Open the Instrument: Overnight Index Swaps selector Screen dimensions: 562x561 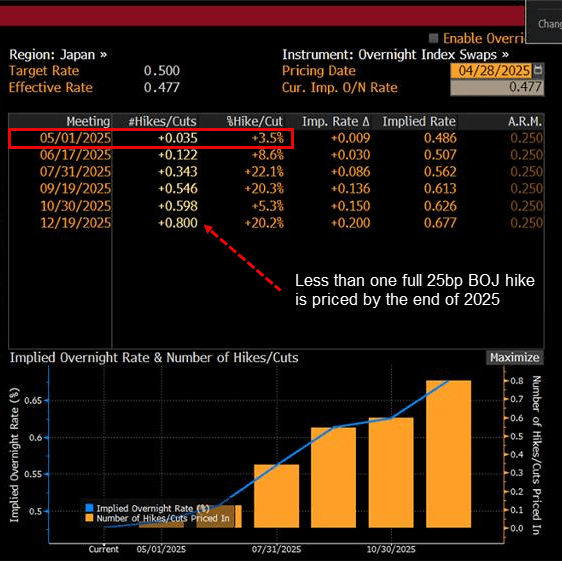point(395,54)
